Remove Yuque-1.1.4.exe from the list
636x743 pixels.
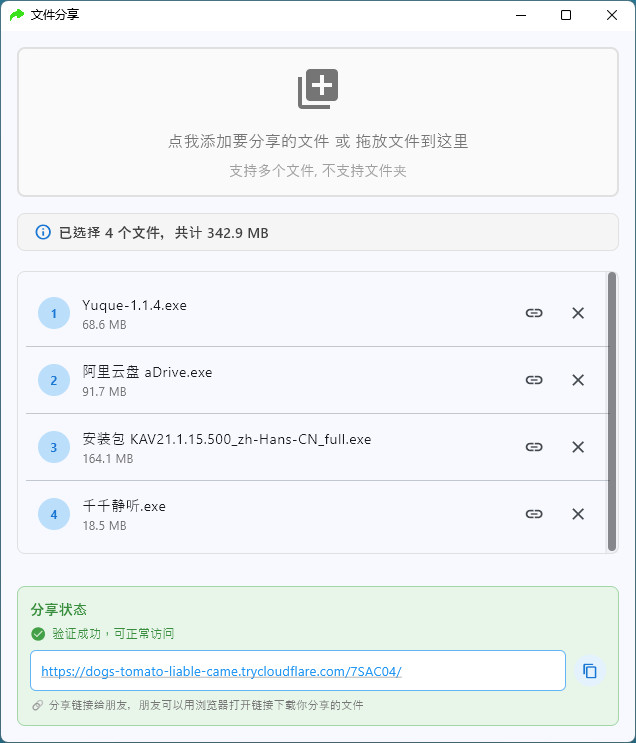[578, 313]
